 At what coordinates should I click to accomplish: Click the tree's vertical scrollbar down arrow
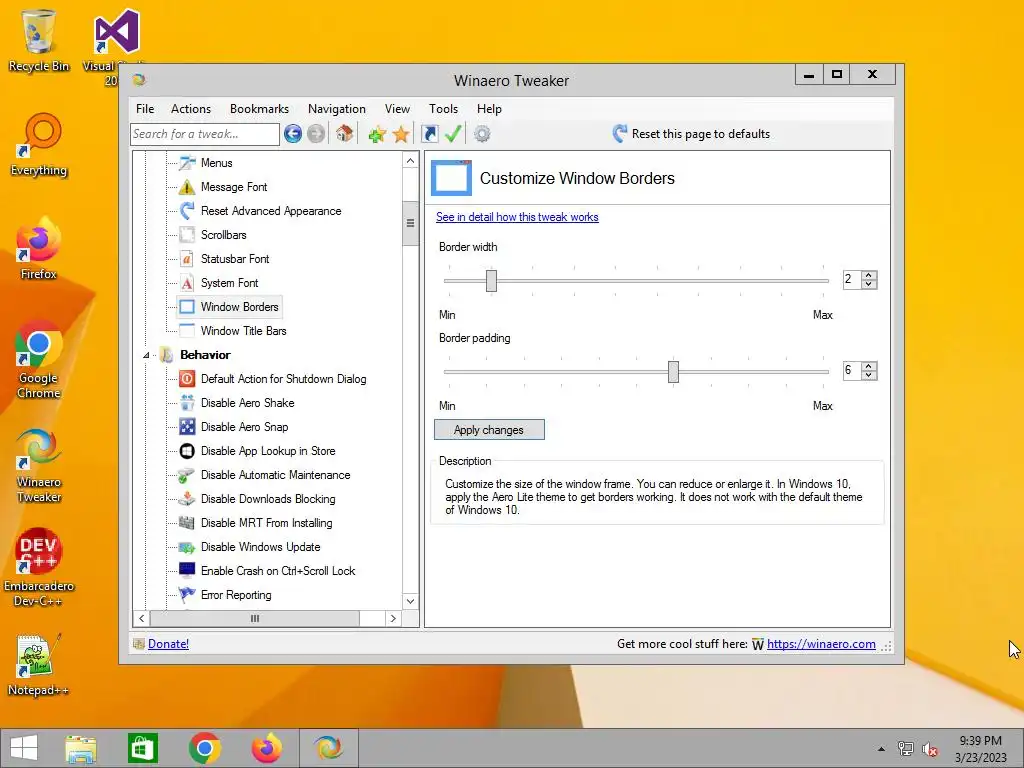tap(410, 601)
